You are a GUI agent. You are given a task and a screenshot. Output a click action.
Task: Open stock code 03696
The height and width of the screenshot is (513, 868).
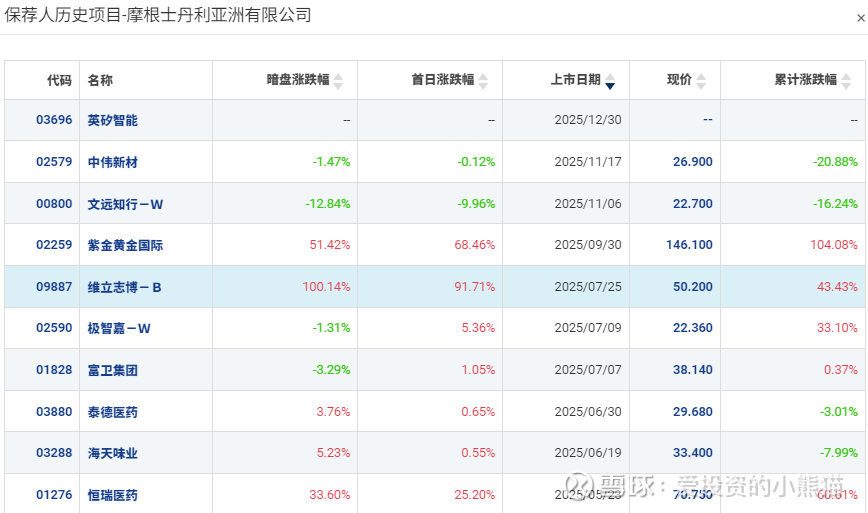[x=54, y=120]
